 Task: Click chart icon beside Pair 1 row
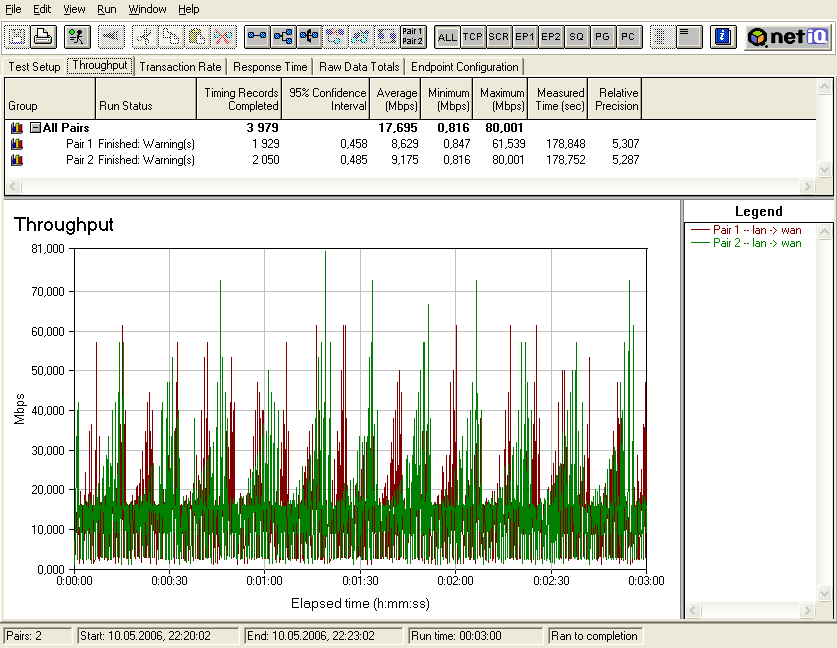(16, 144)
